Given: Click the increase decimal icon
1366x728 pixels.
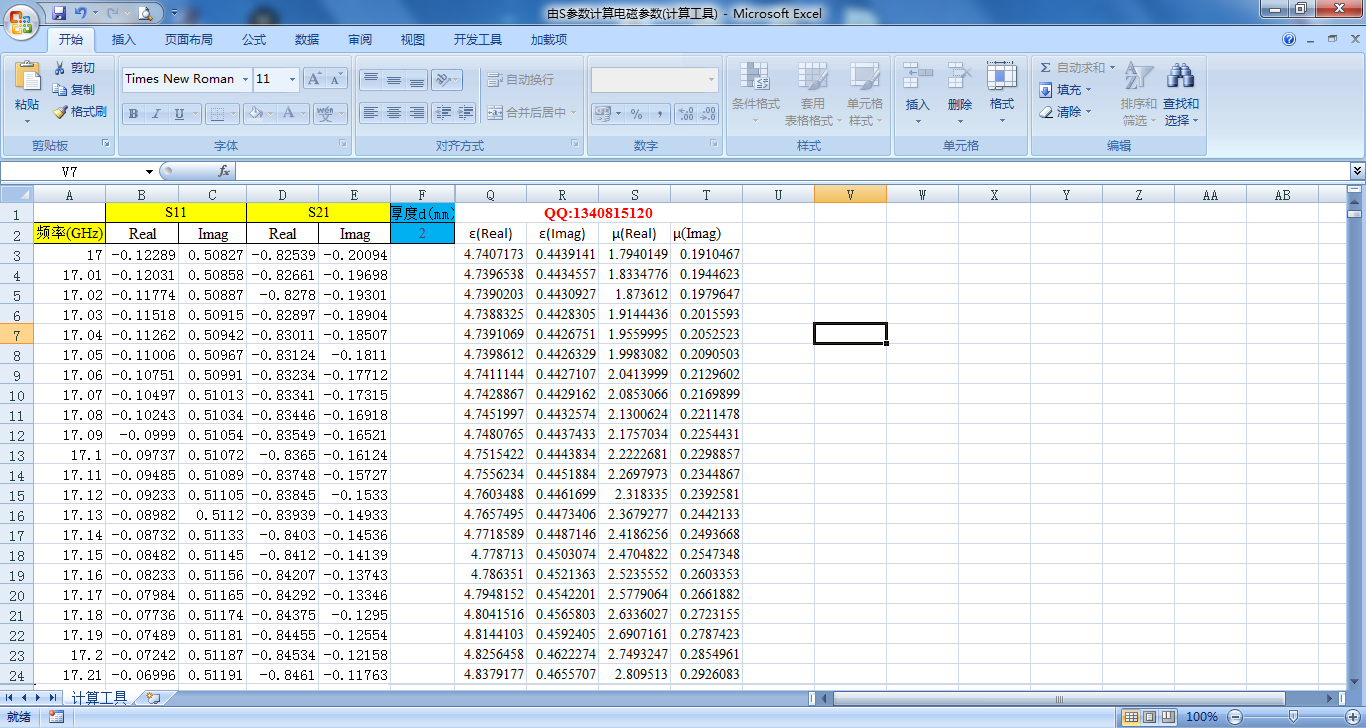Looking at the screenshot, I should 685,114.
